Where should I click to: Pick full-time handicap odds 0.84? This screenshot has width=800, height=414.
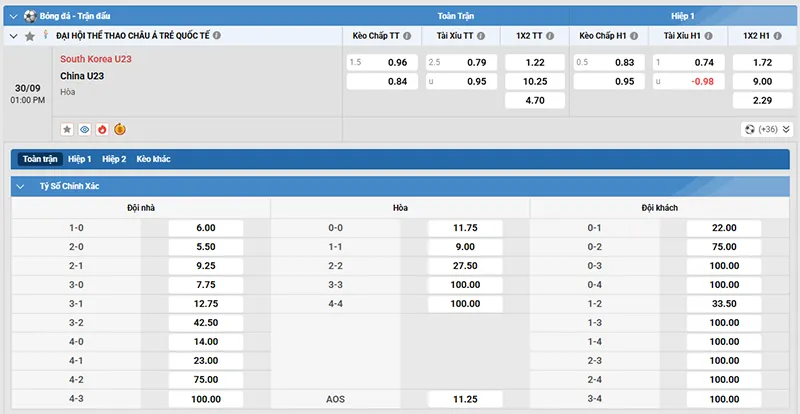(x=382, y=82)
